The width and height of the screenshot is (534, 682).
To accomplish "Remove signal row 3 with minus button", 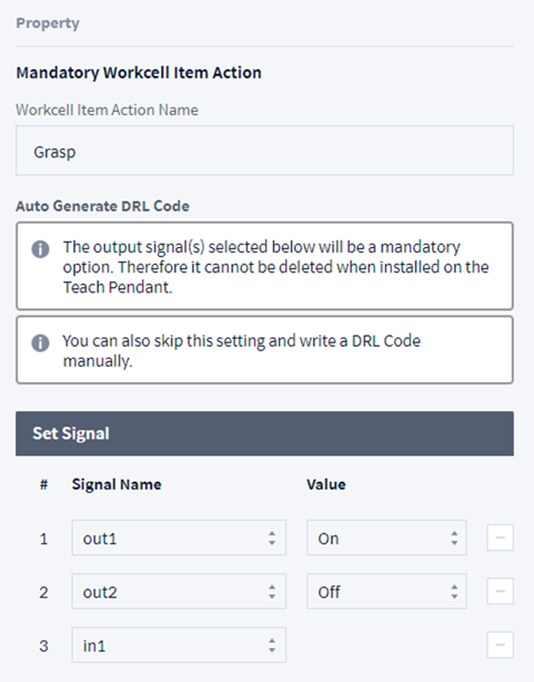I will [x=500, y=645].
